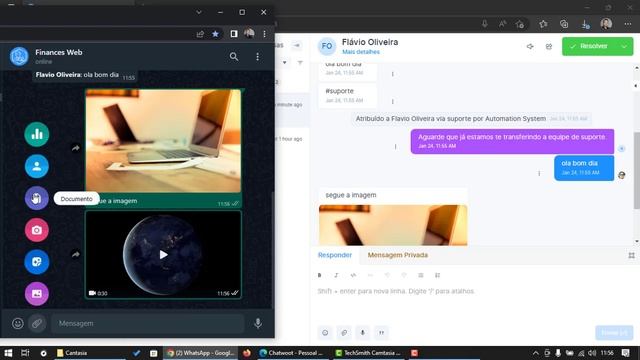Open Chrome profile avatar
Screen dimensions: 640x360
tap(249, 33)
